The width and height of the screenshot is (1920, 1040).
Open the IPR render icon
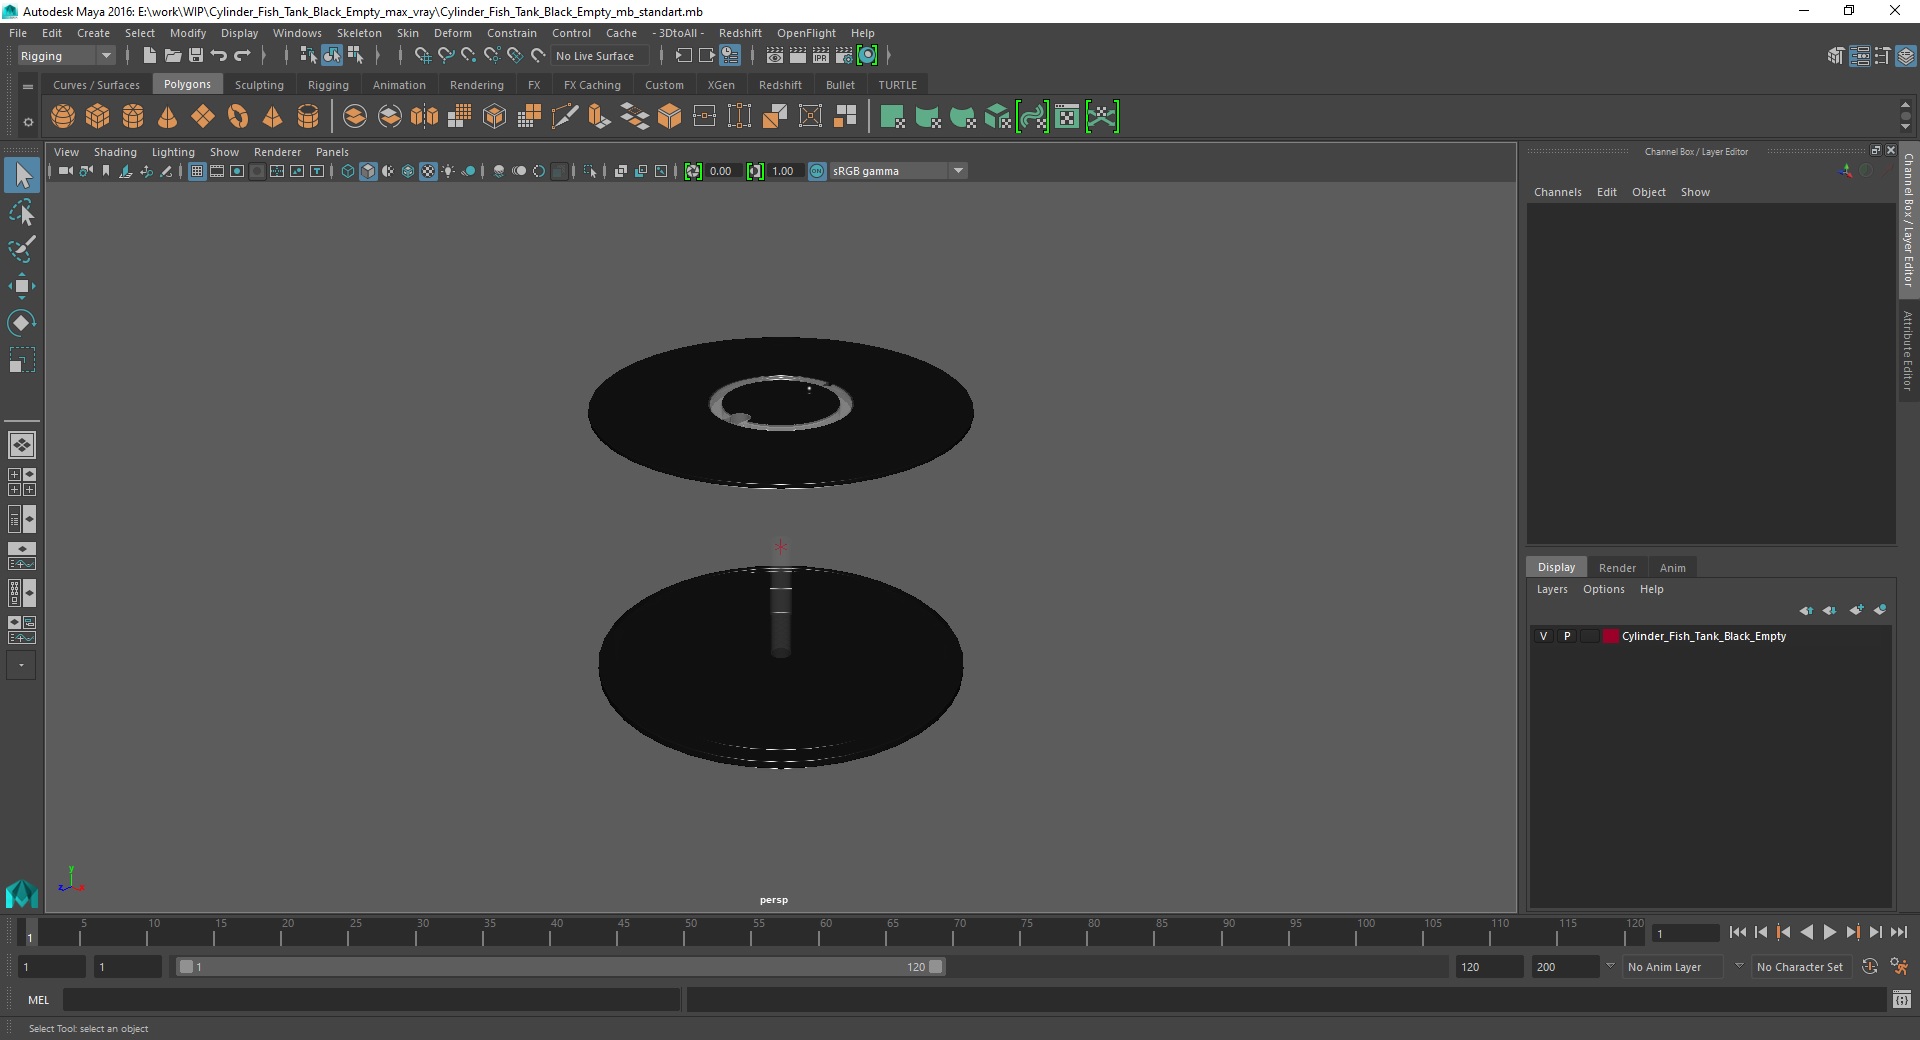(821, 56)
